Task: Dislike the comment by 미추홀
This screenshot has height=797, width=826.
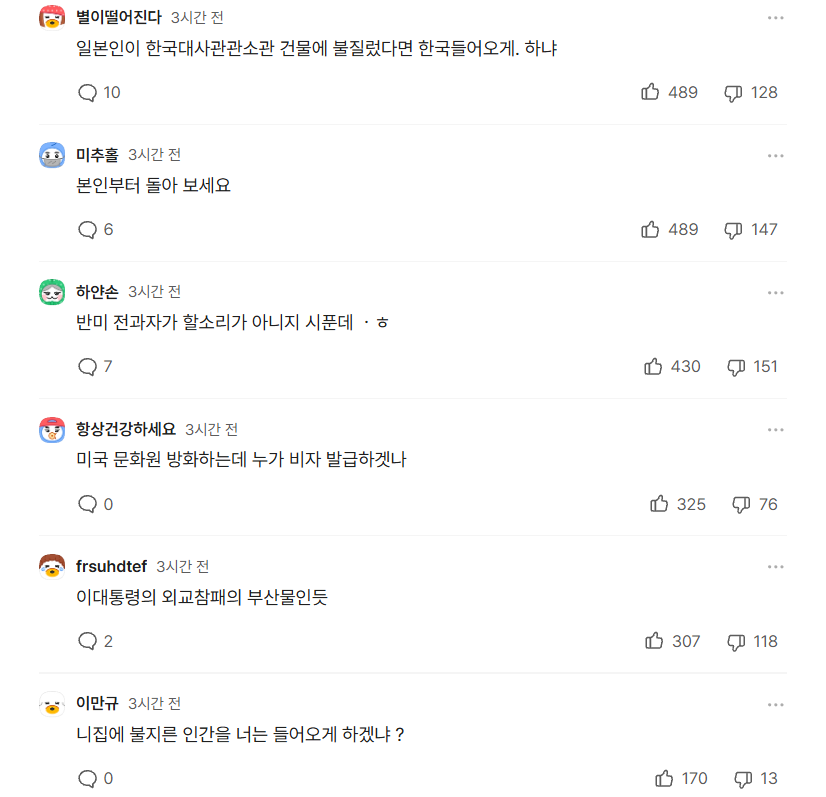Action: pyautogui.click(x=733, y=230)
